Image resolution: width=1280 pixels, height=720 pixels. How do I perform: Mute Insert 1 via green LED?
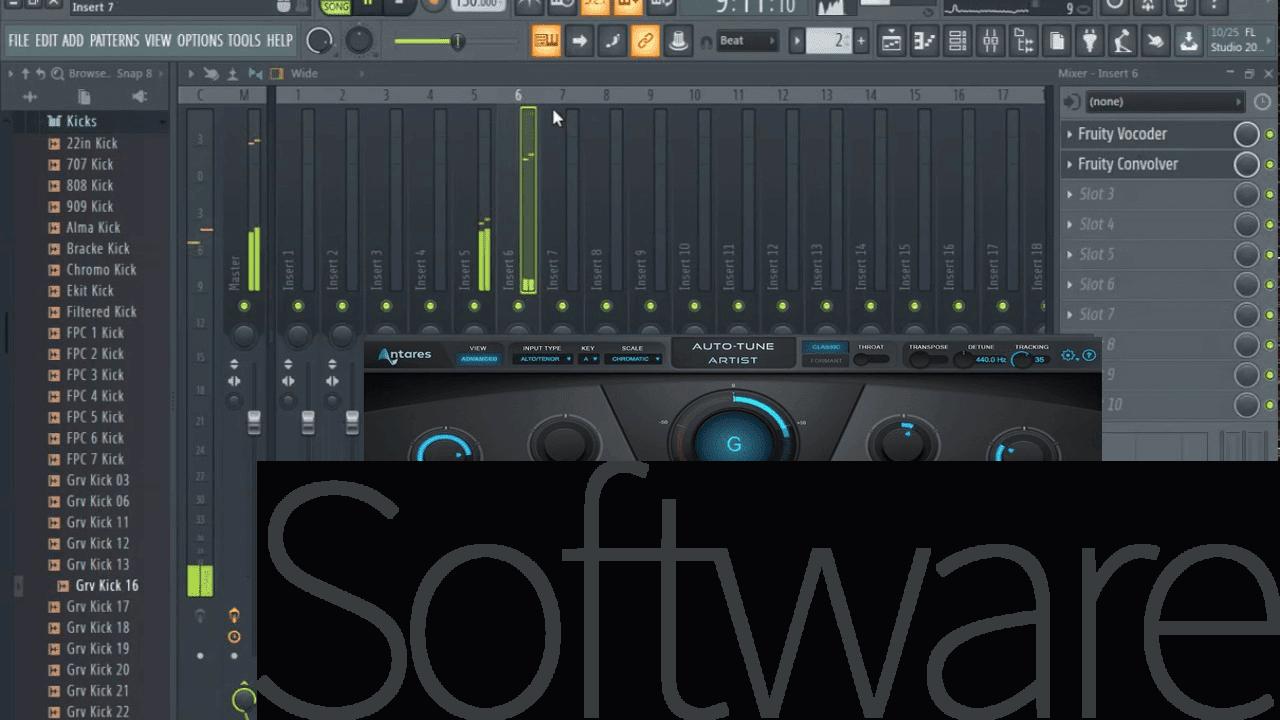click(298, 306)
